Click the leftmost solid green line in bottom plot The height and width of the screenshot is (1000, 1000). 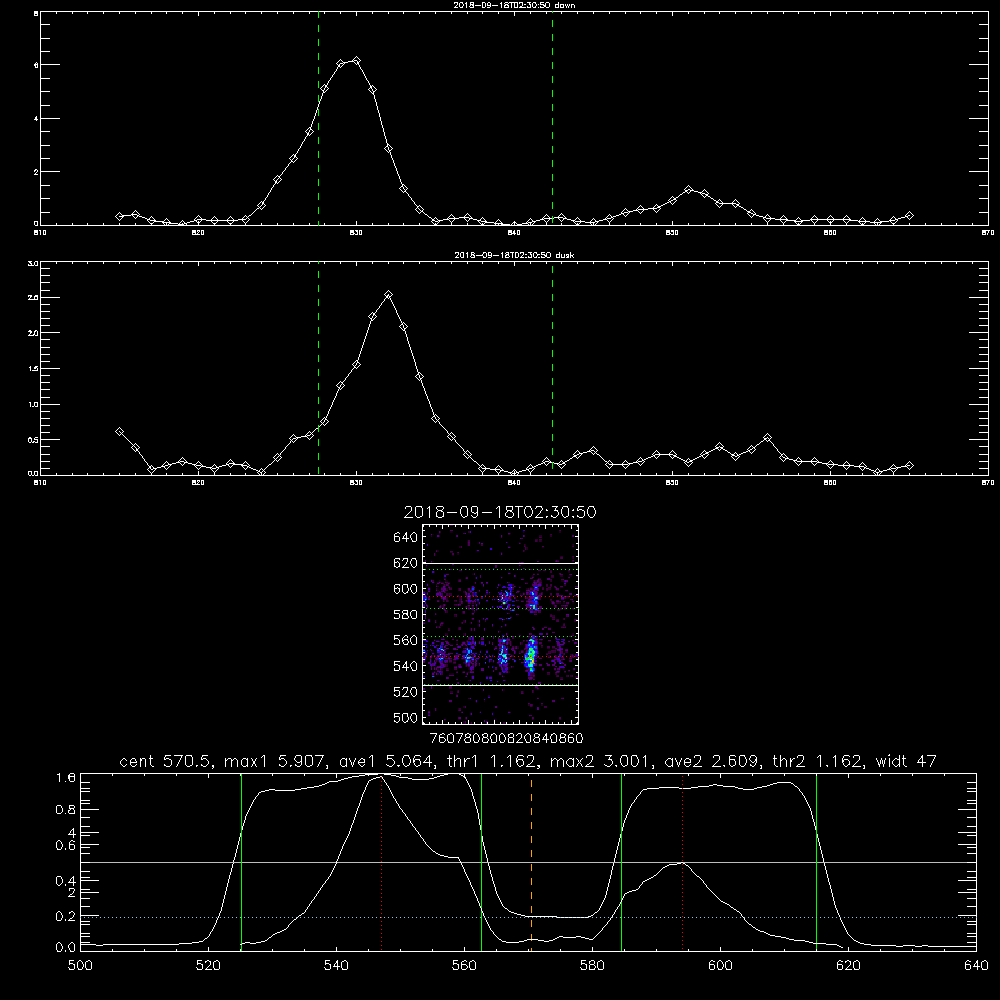click(241, 861)
